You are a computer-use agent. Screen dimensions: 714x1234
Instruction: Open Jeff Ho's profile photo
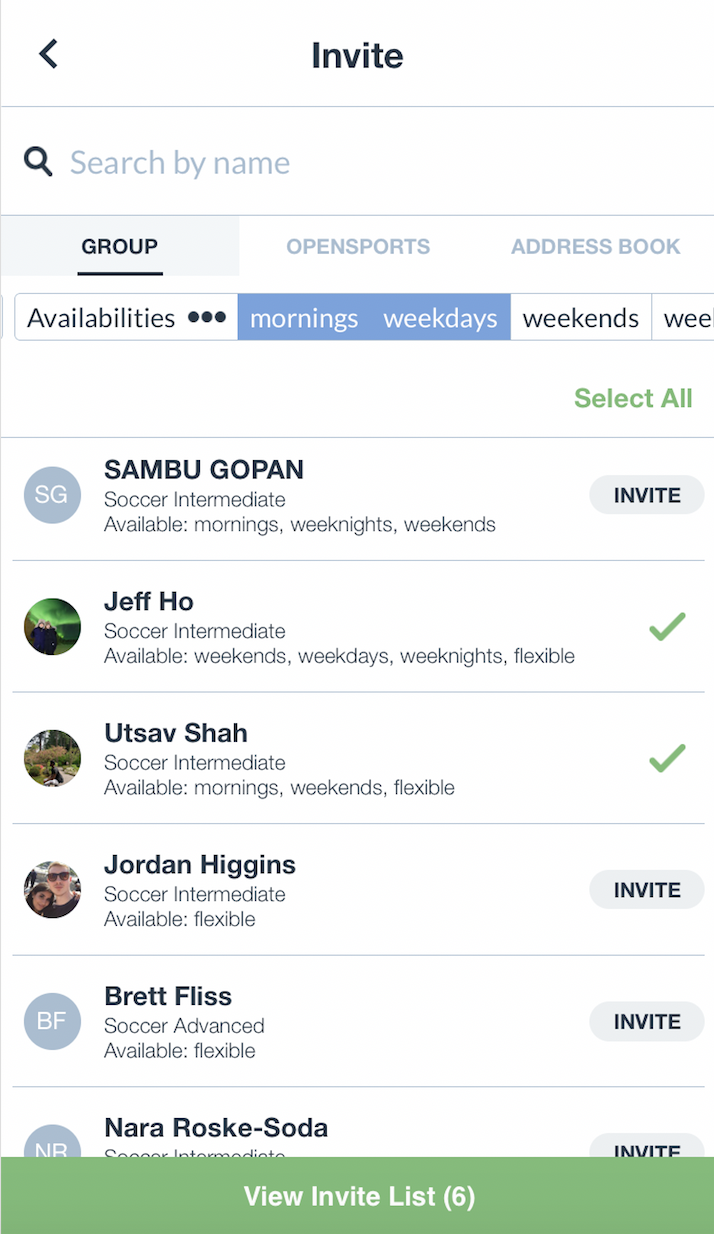pyautogui.click(x=52, y=627)
